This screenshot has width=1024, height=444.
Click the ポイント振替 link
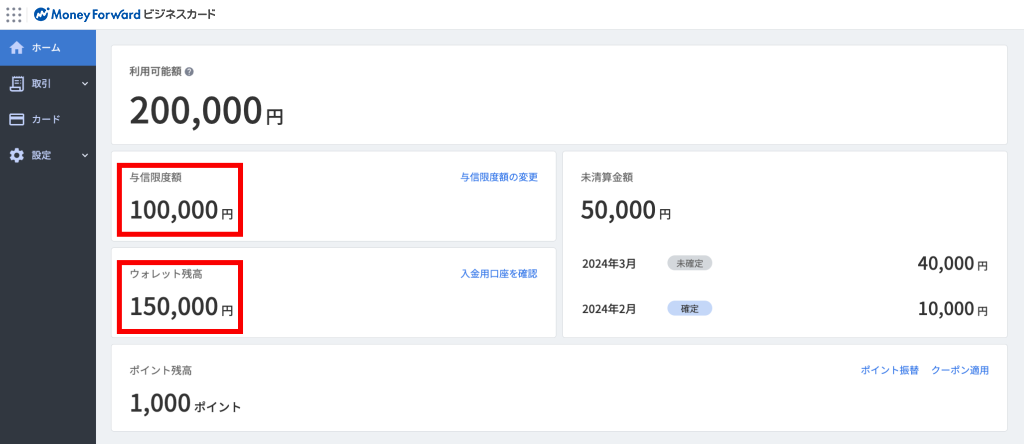pyautogui.click(x=889, y=370)
